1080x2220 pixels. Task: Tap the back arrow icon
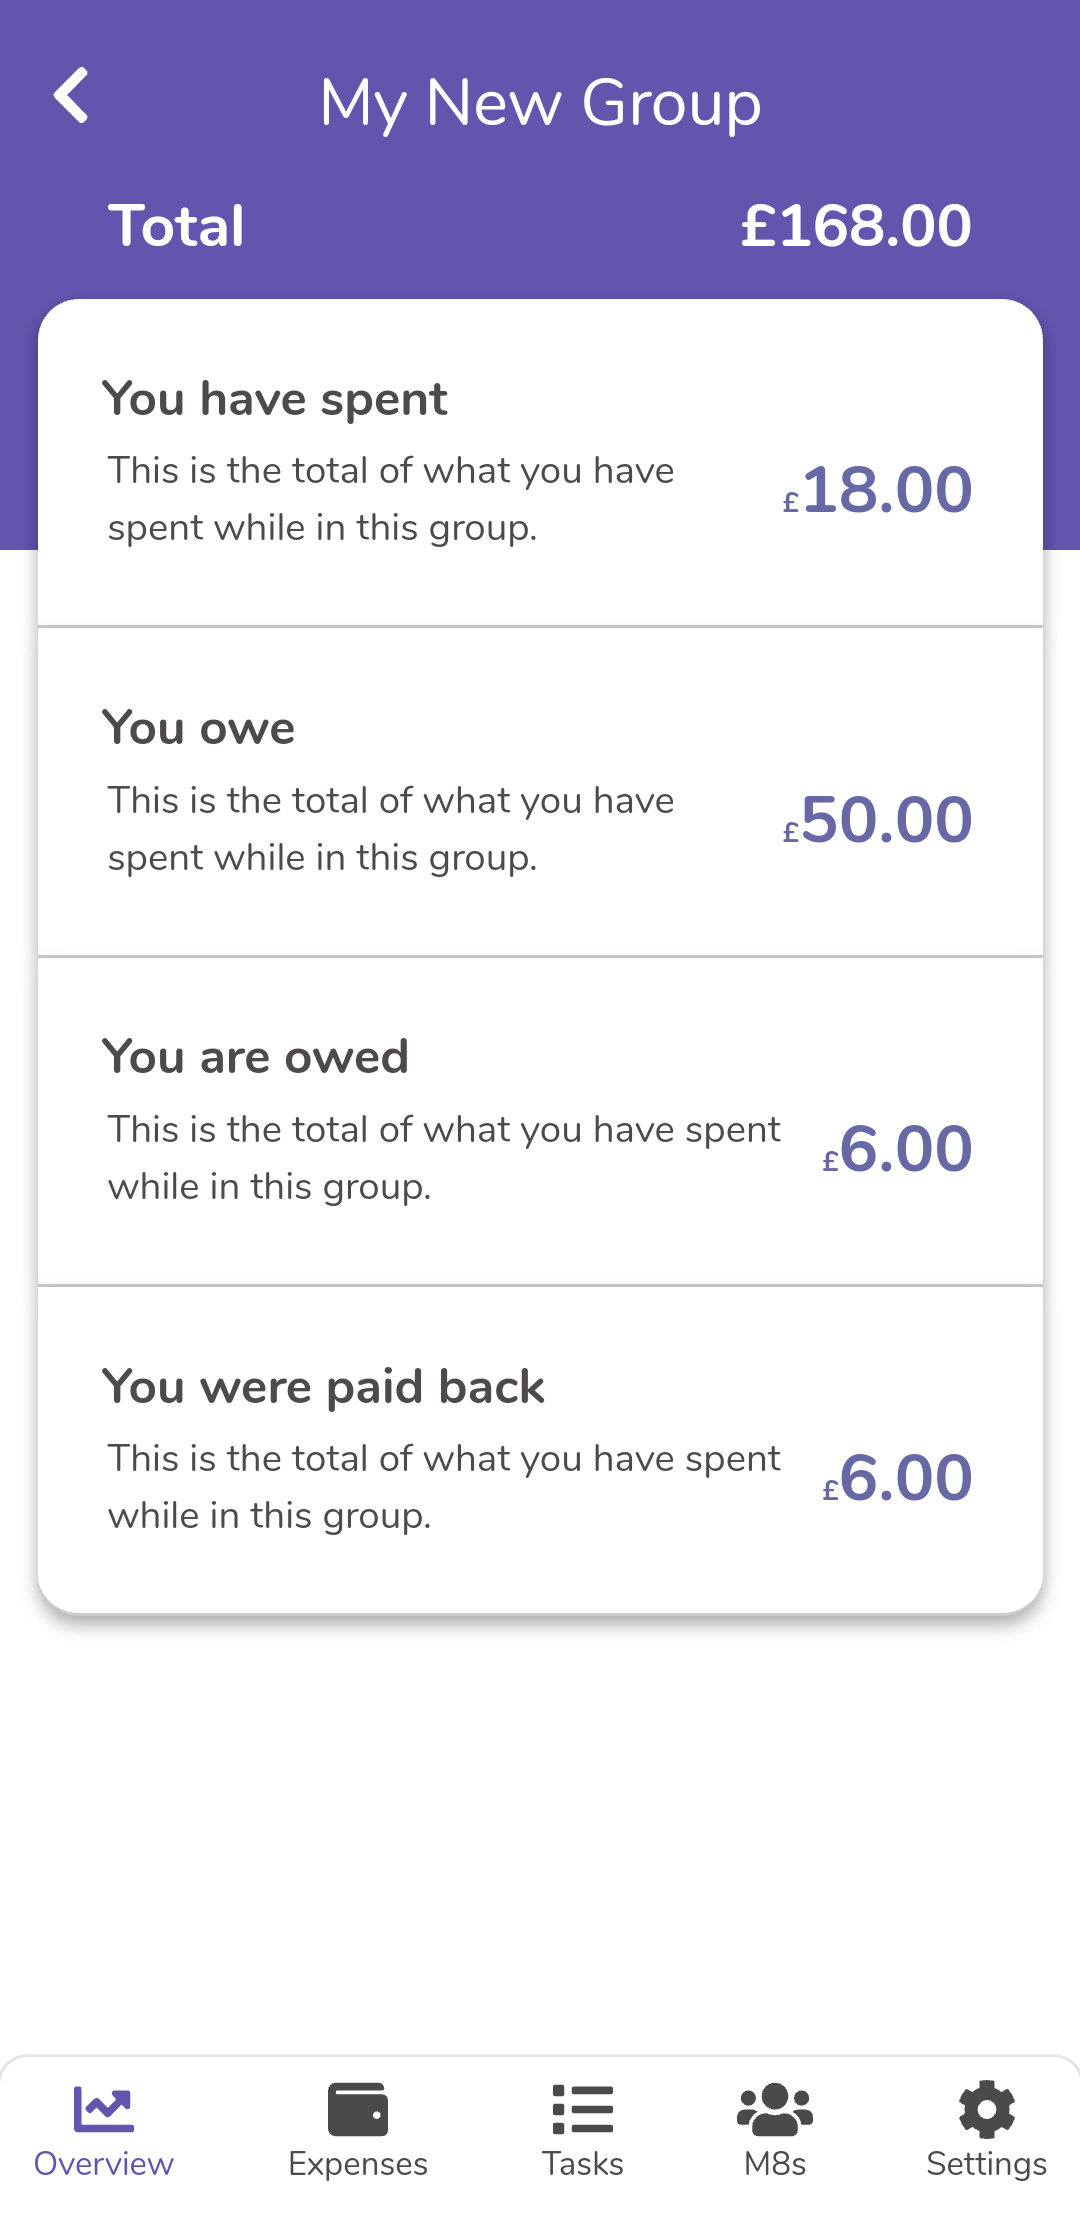pyautogui.click(x=71, y=96)
